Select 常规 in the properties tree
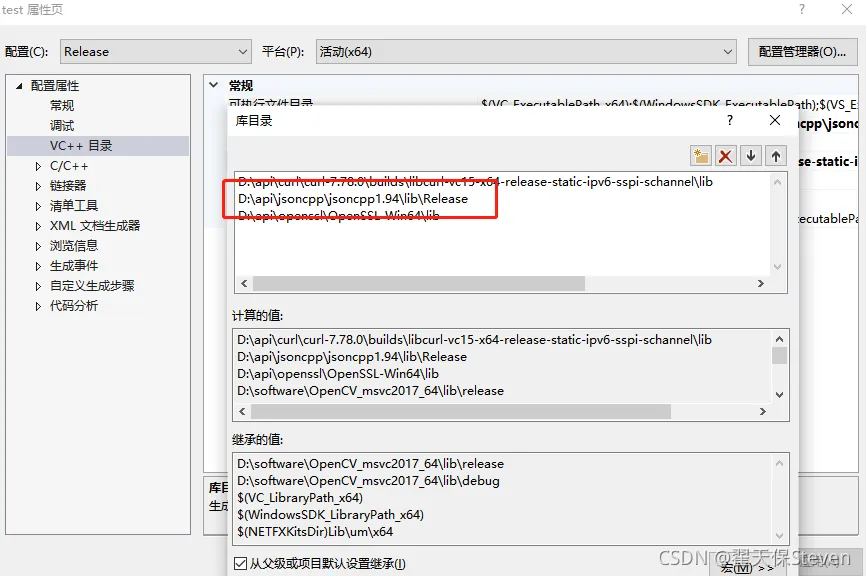The image size is (866, 576). tap(62, 105)
